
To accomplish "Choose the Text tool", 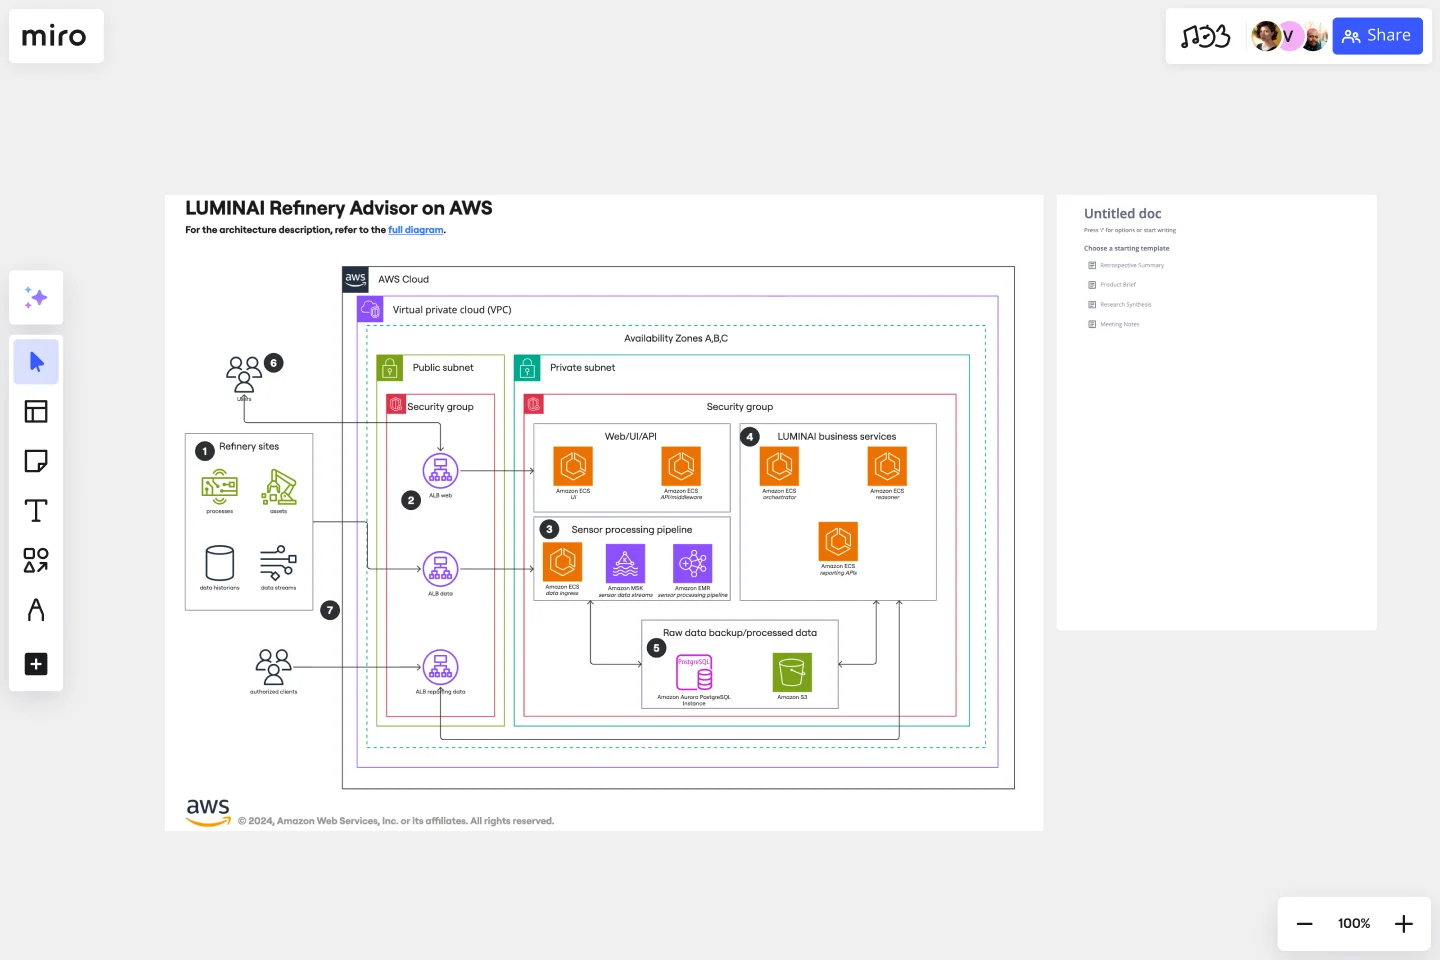I will coord(36,511).
